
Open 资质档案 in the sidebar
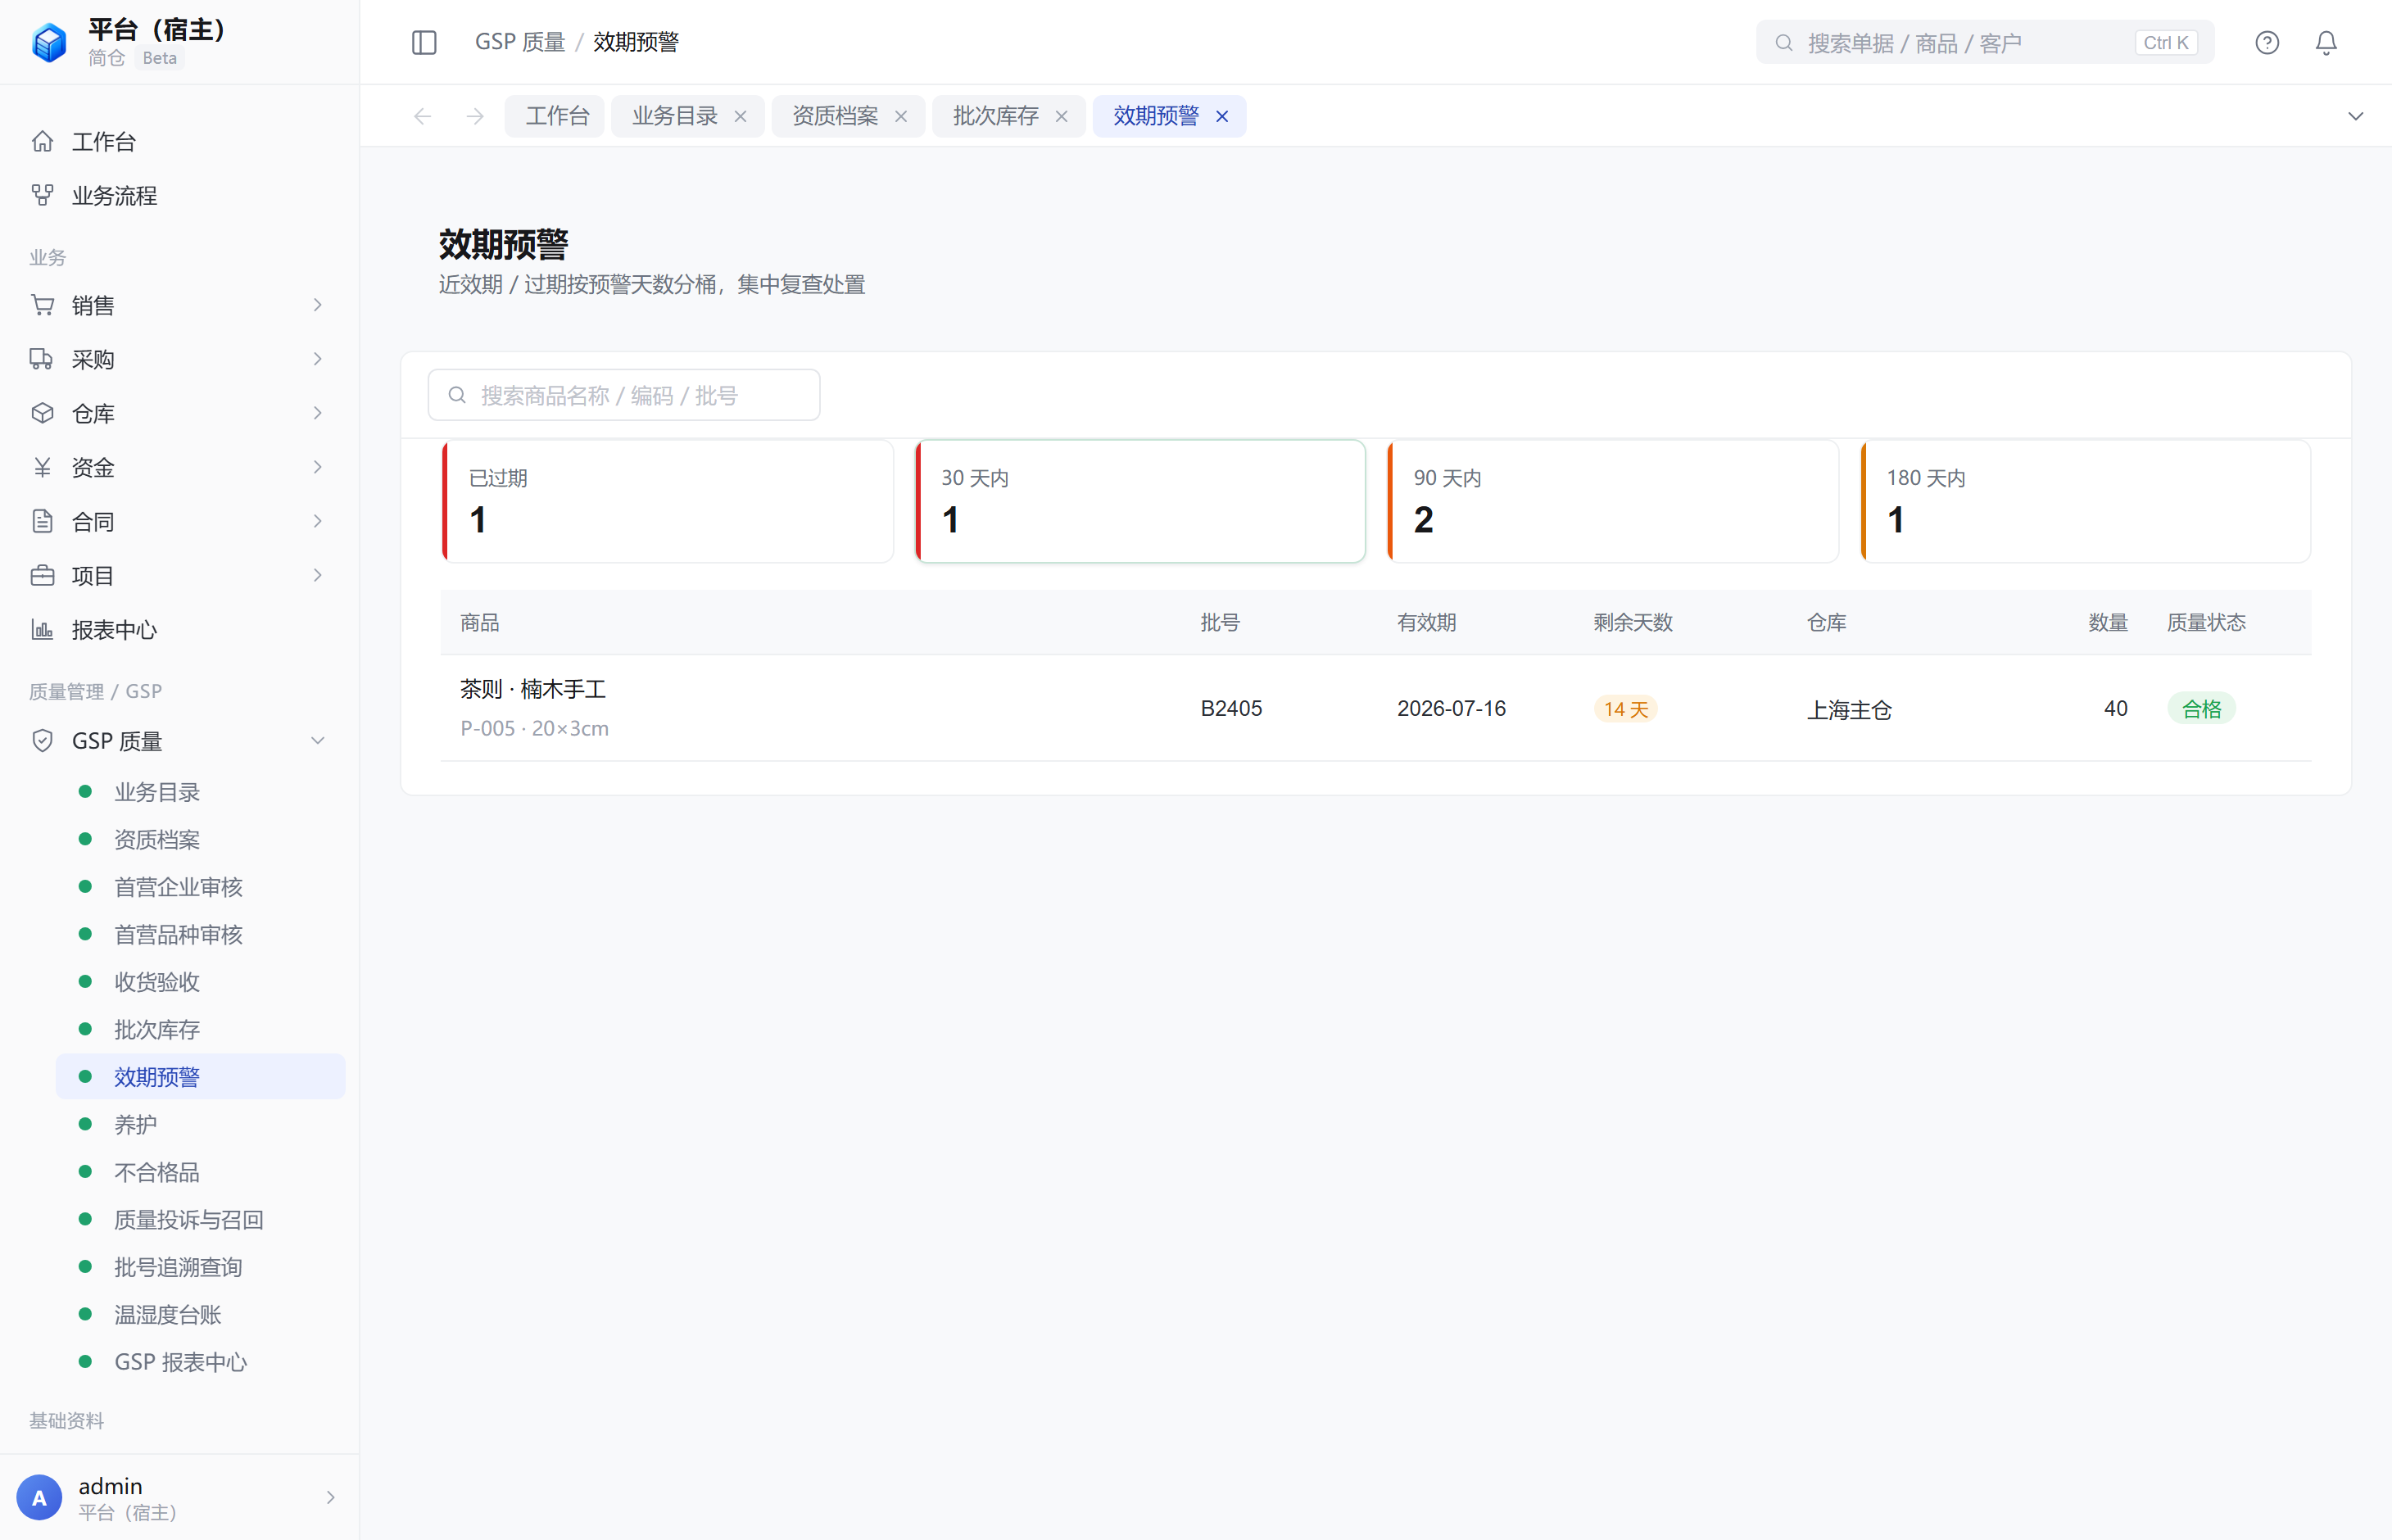pyautogui.click(x=200, y=839)
